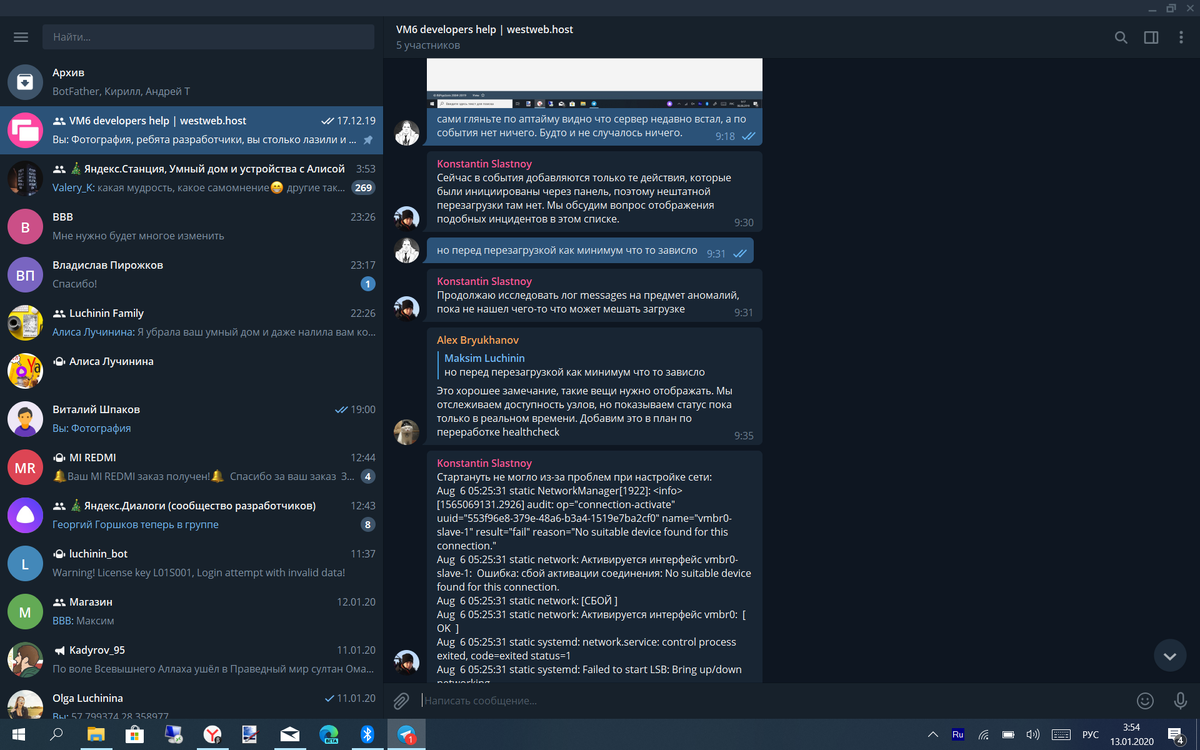Open the Luchinin Family group chat
The image size is (1200, 750).
[x=192, y=322]
